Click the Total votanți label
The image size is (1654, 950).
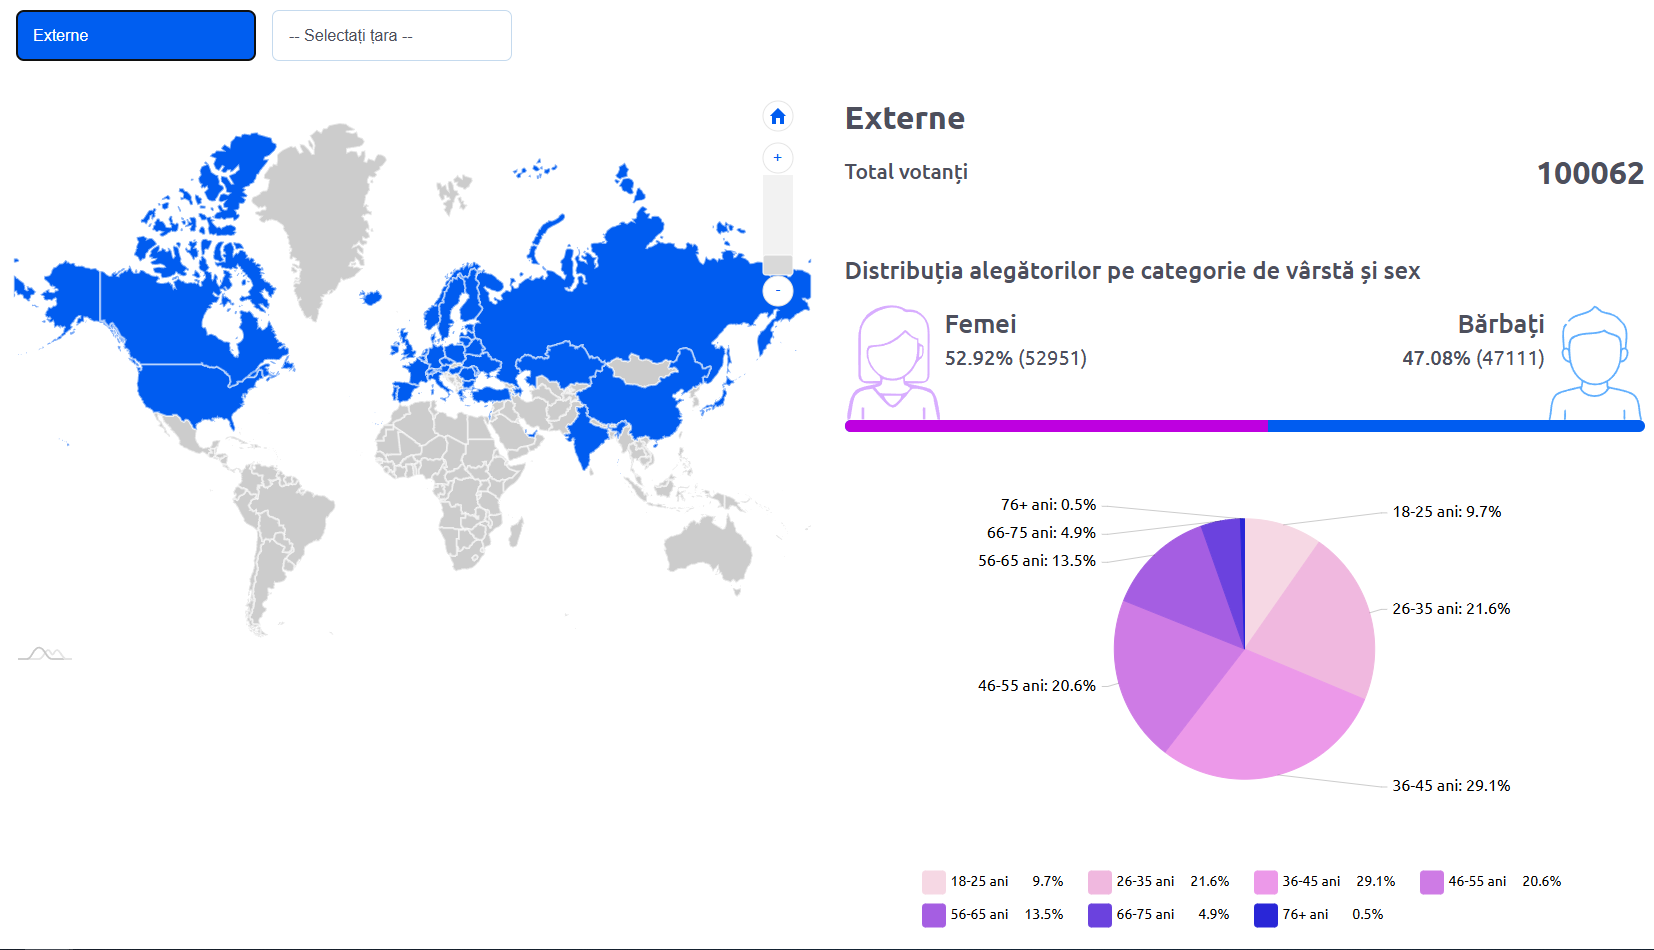(x=906, y=172)
